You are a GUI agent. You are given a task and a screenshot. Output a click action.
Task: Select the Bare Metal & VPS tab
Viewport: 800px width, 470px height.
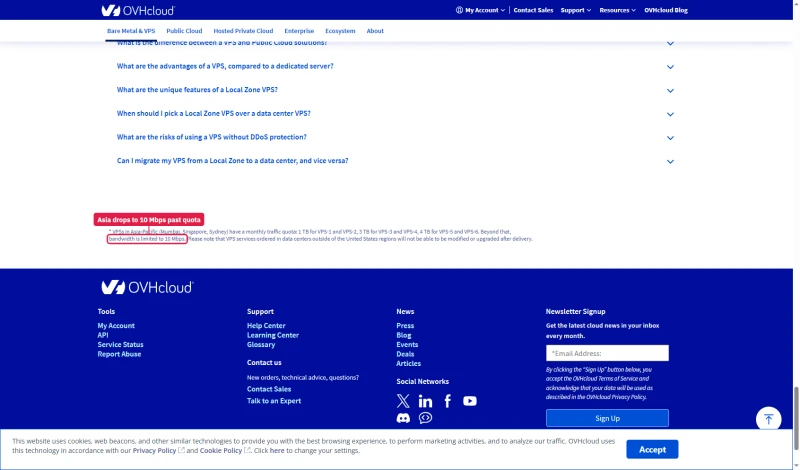[131, 31]
